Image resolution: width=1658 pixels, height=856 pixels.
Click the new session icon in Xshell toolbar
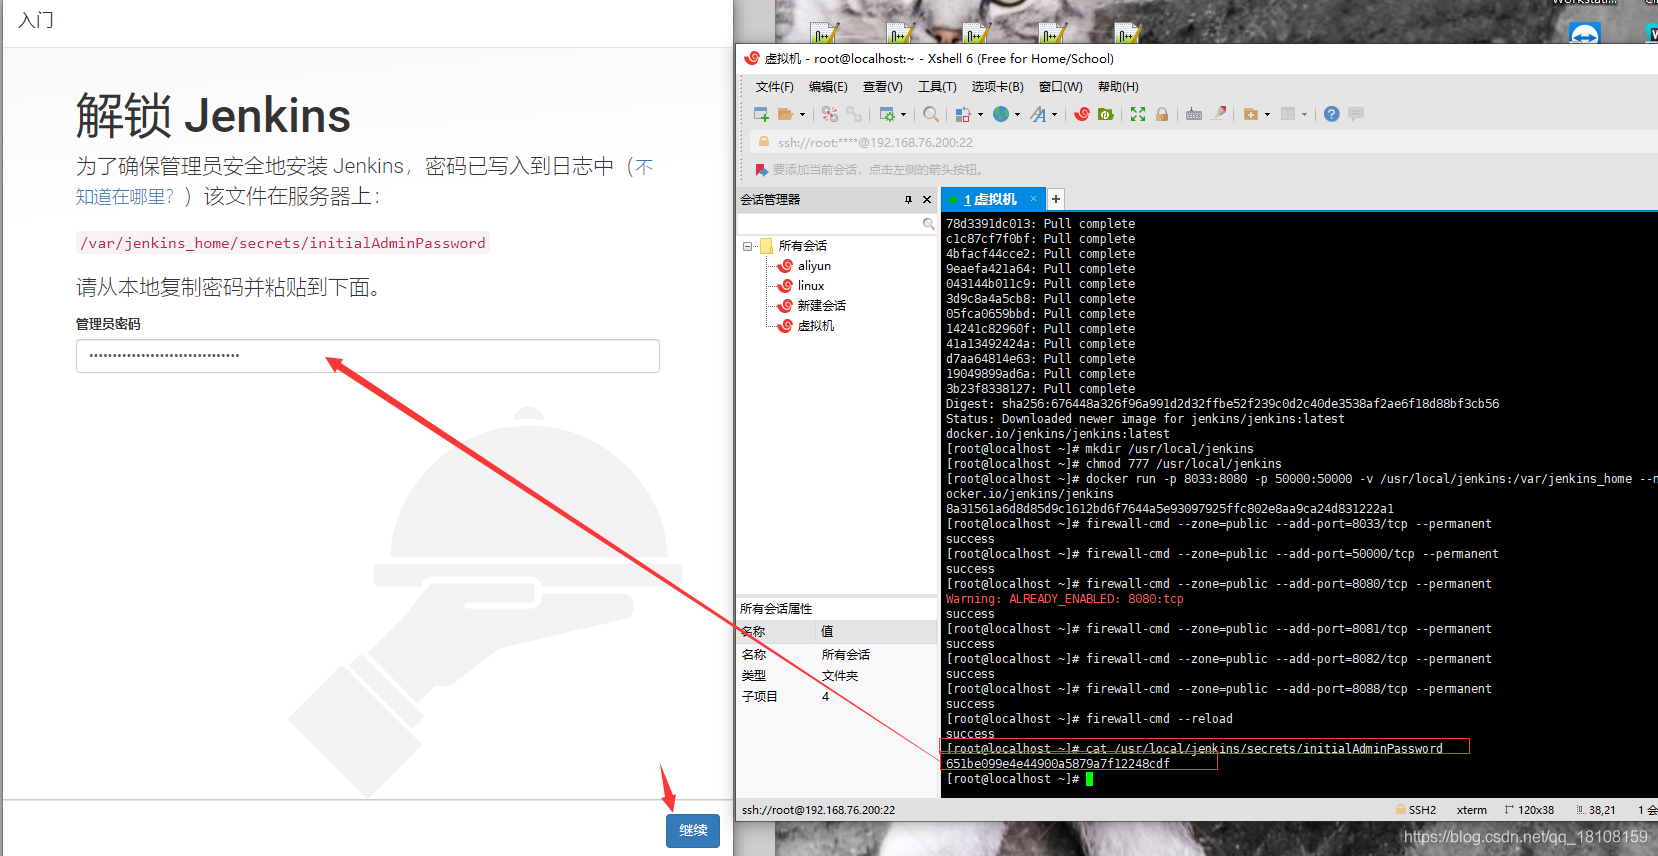pyautogui.click(x=761, y=114)
